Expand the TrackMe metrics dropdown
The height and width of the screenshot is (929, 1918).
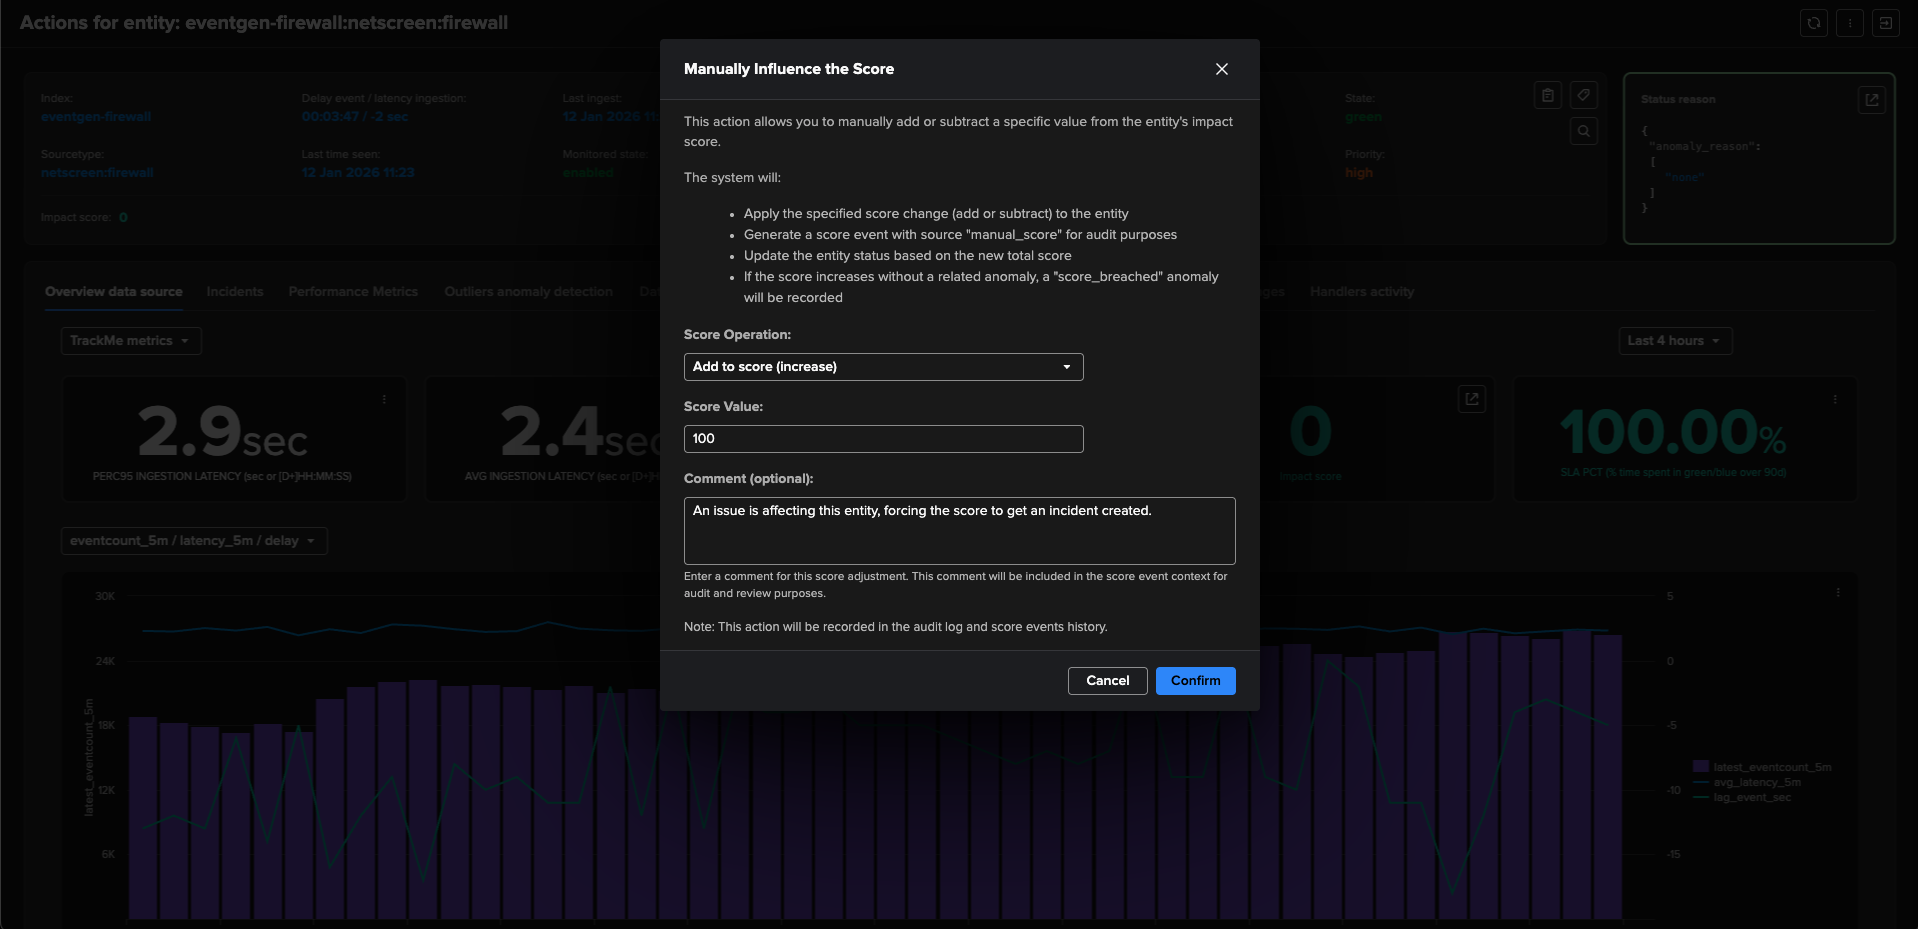click(130, 341)
